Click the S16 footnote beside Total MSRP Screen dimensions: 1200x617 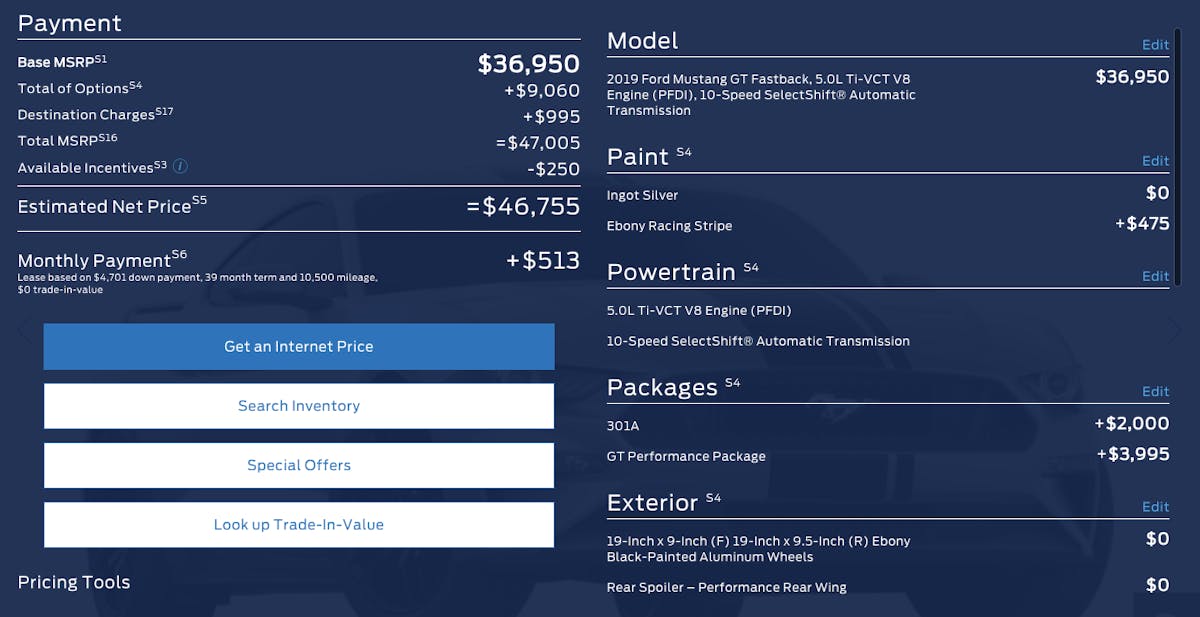[x=108, y=138]
